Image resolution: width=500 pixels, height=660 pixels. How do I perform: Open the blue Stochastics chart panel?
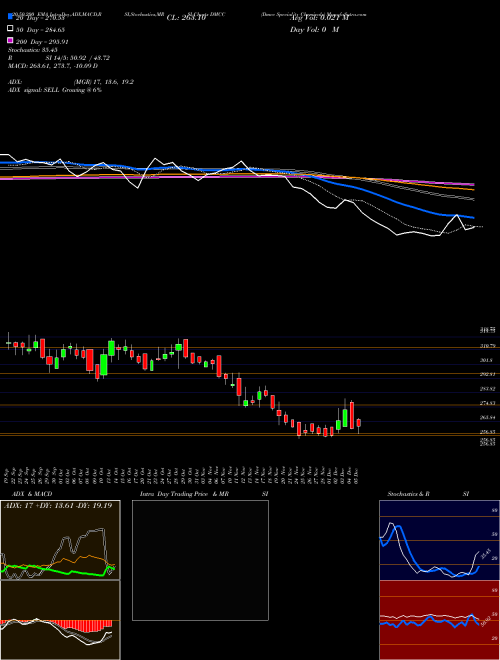pos(439,540)
